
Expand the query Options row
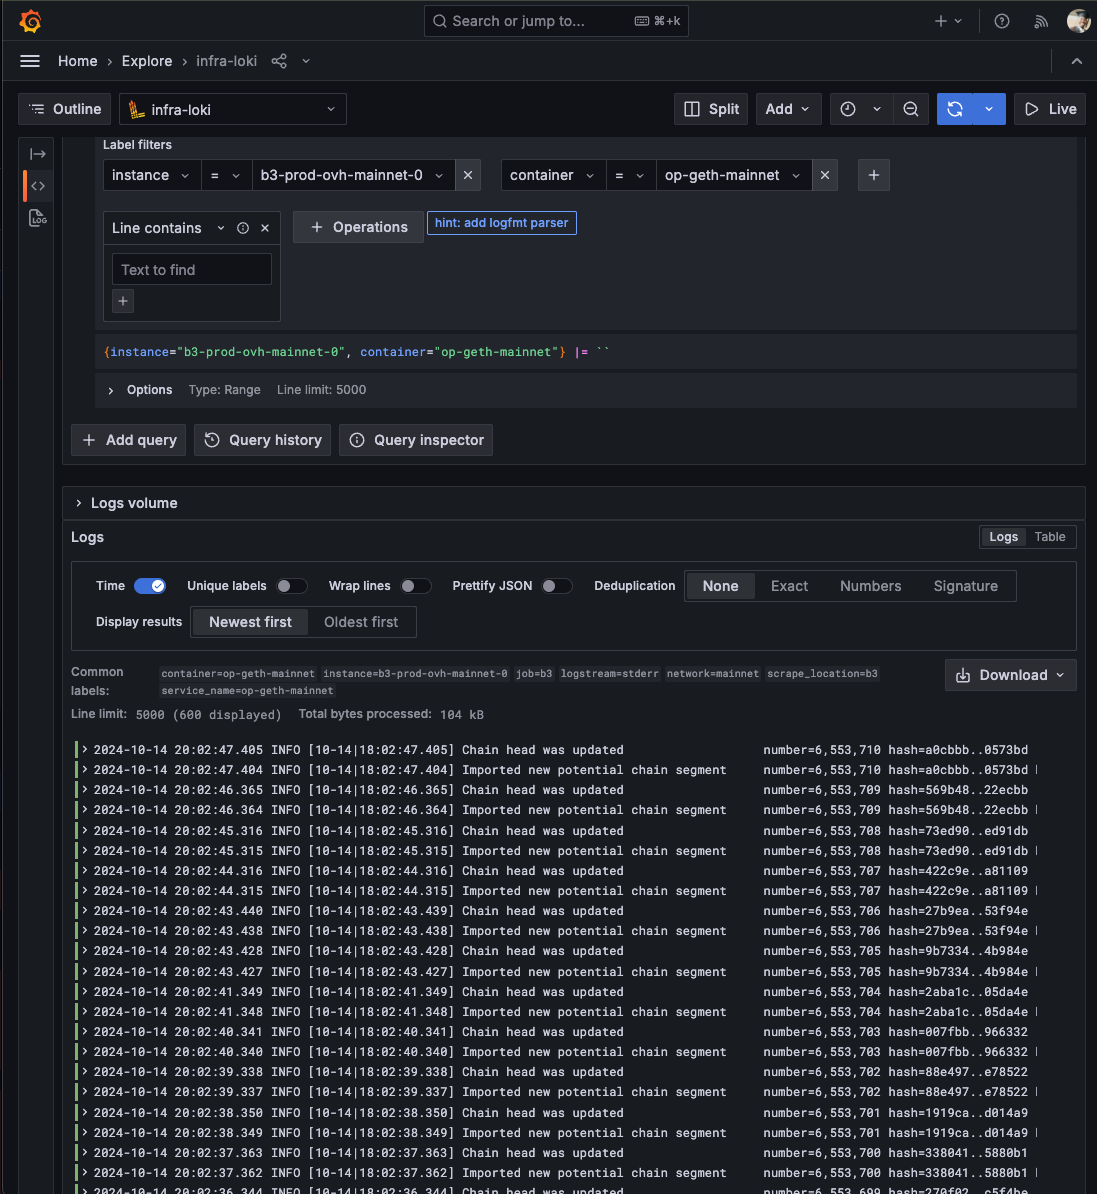(111, 390)
